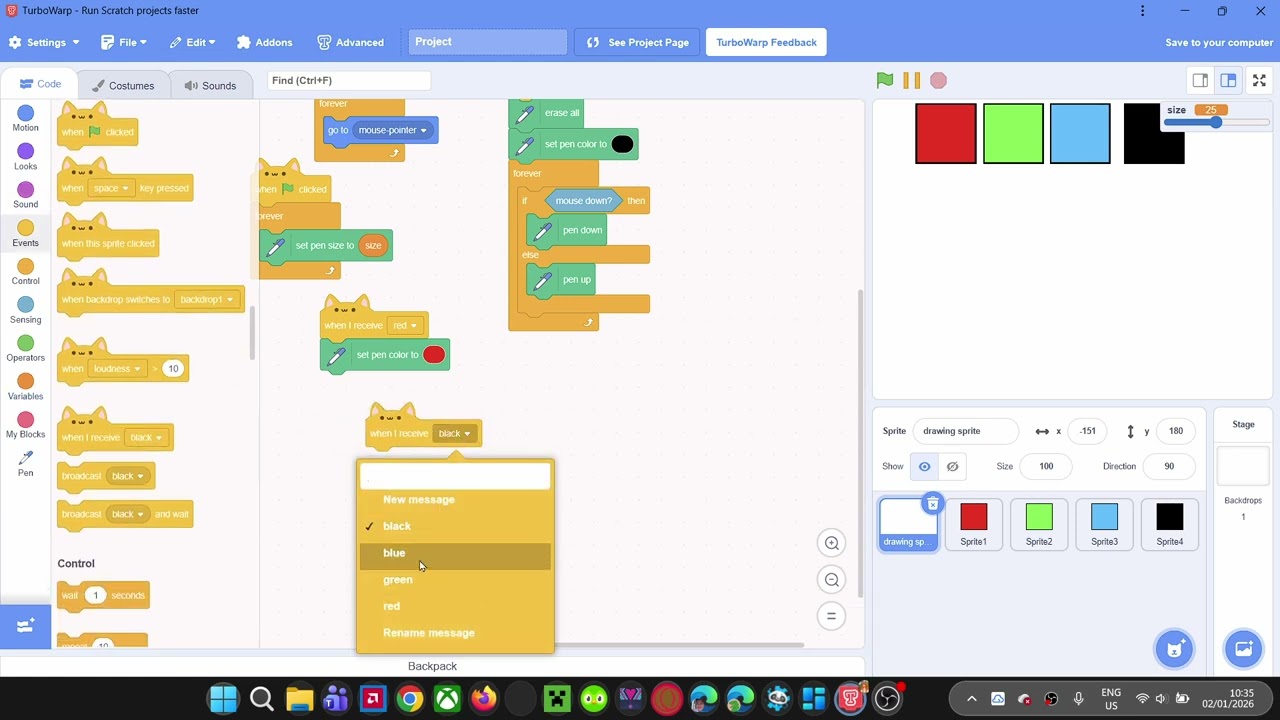Screen dimensions: 1280x720
Task: Enter full screen stage mode
Action: (1259, 80)
